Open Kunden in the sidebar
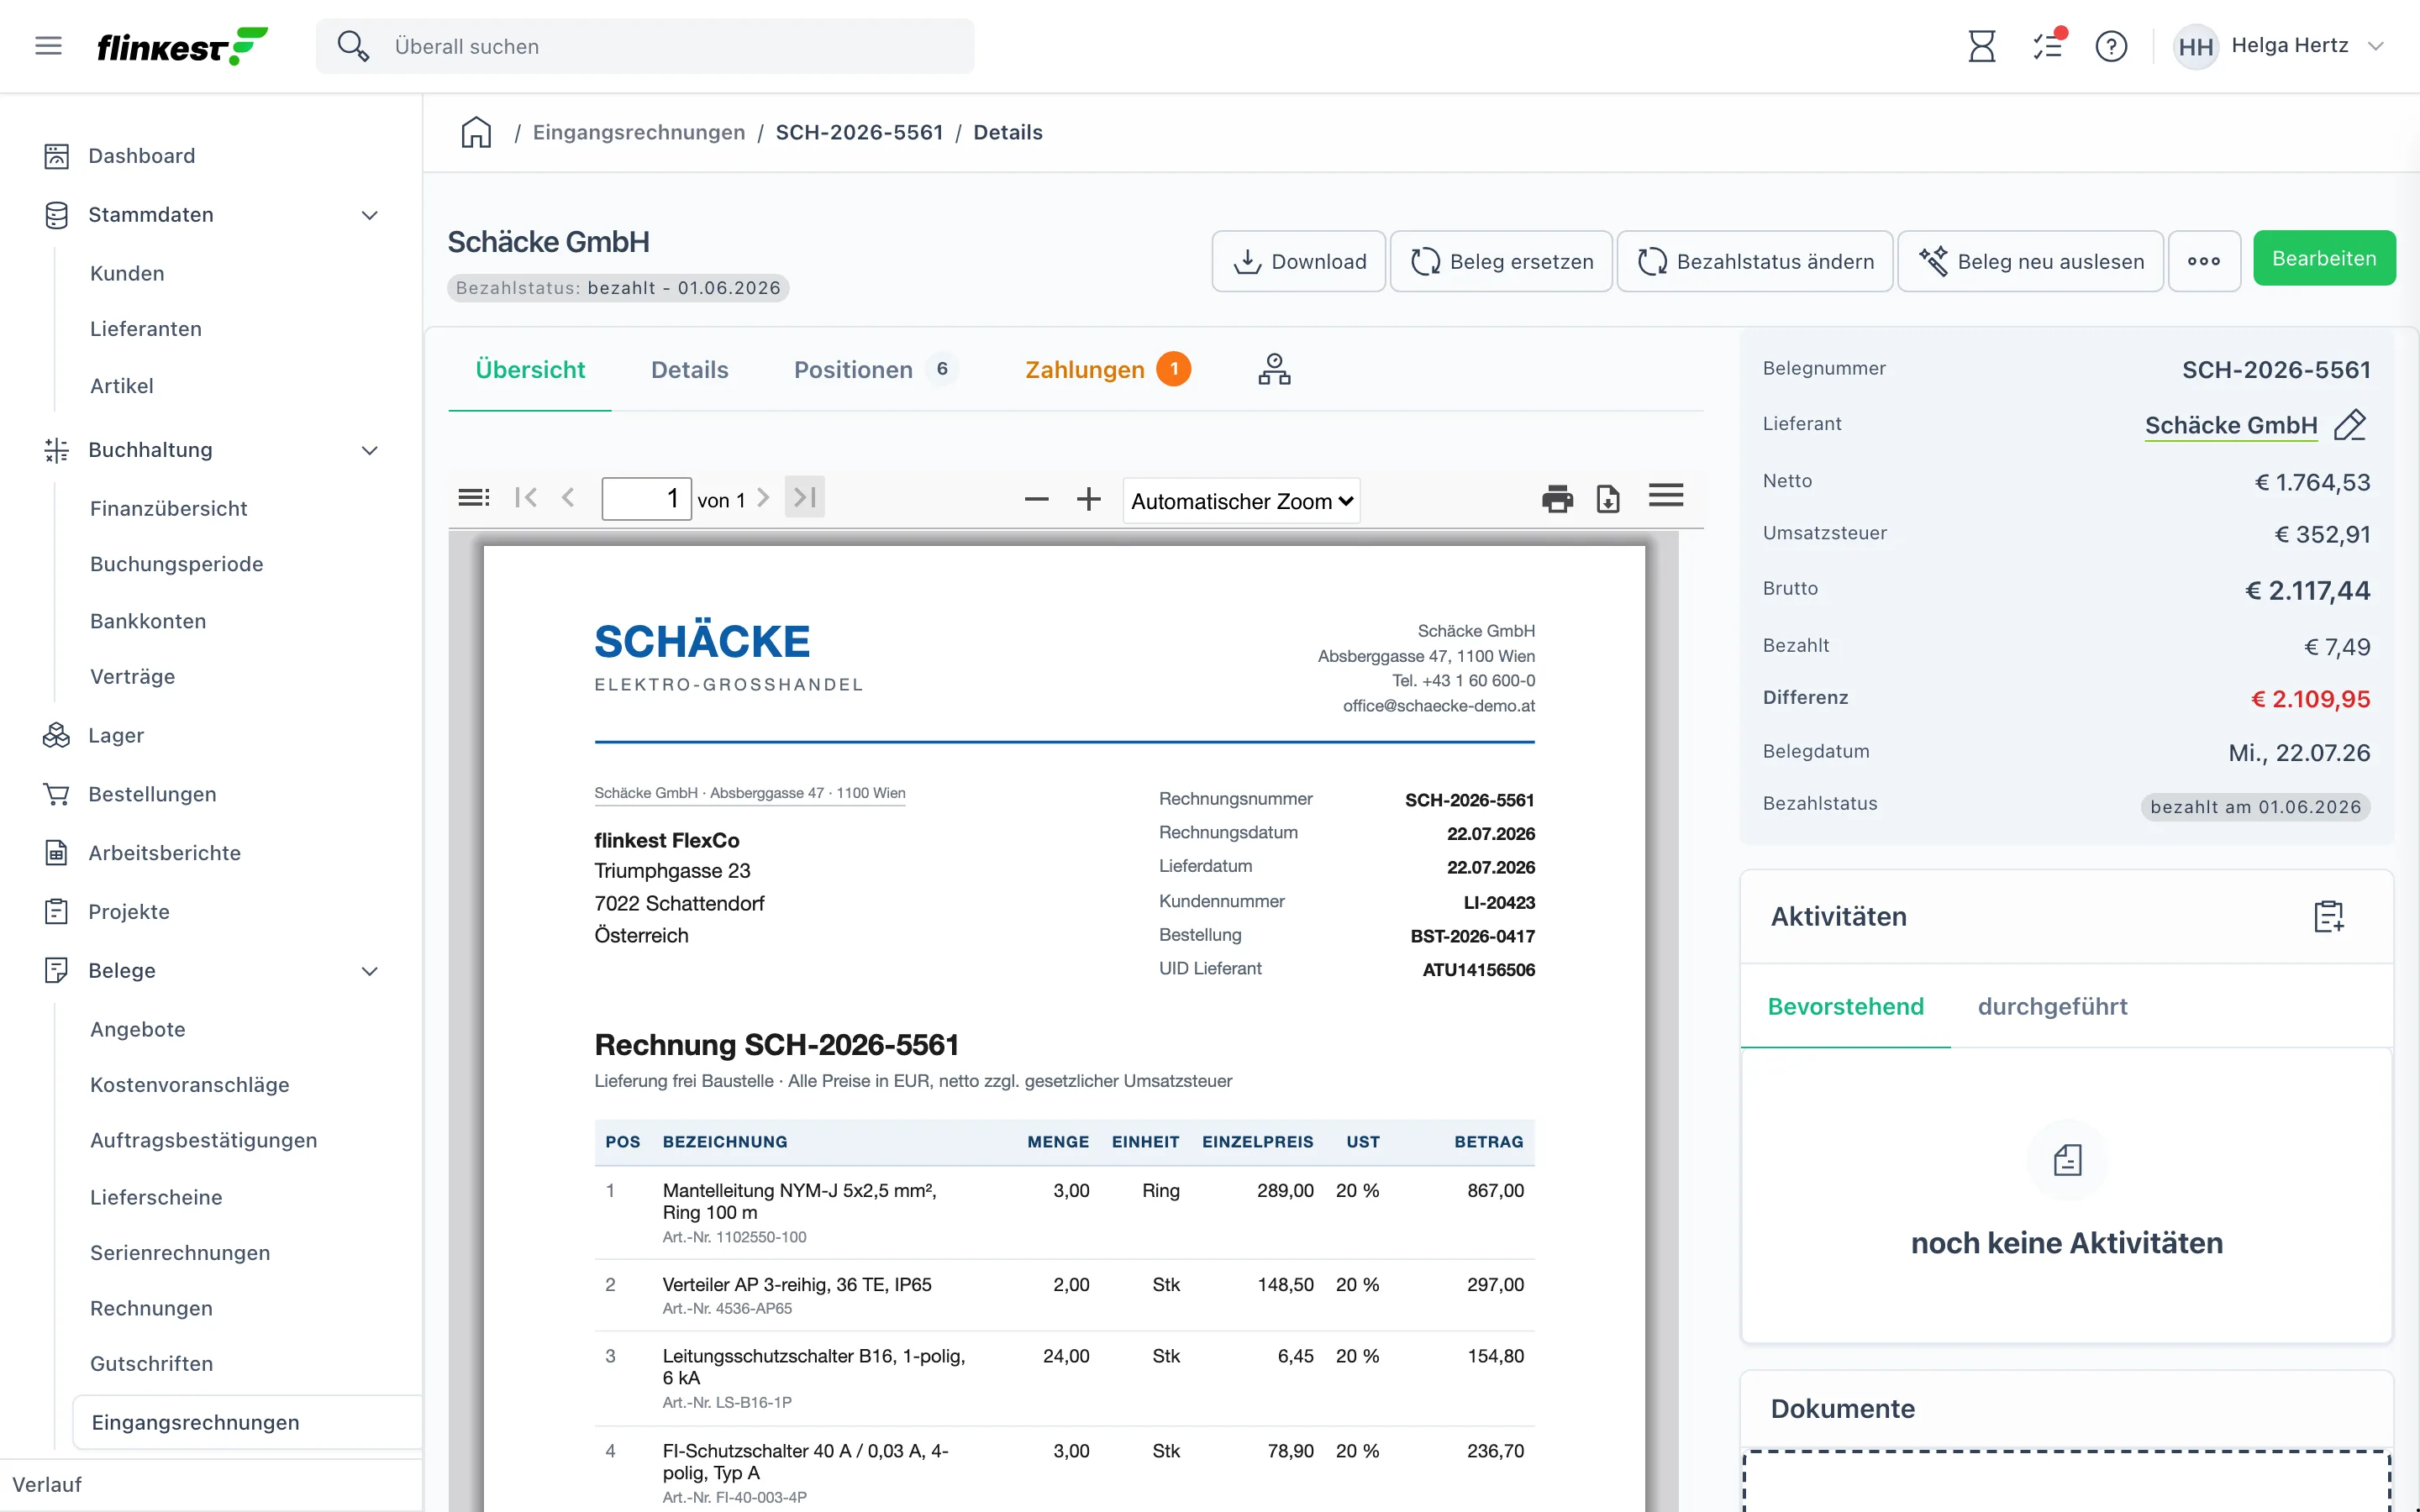The image size is (2420, 1512). pos(127,273)
